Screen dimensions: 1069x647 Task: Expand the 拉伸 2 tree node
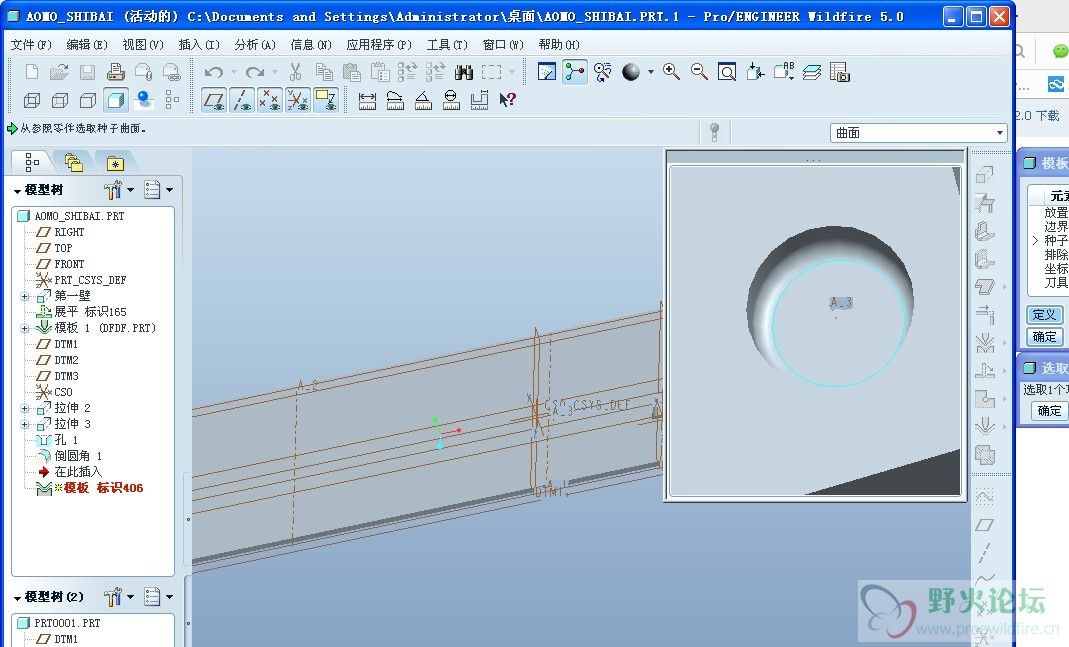pos(25,408)
